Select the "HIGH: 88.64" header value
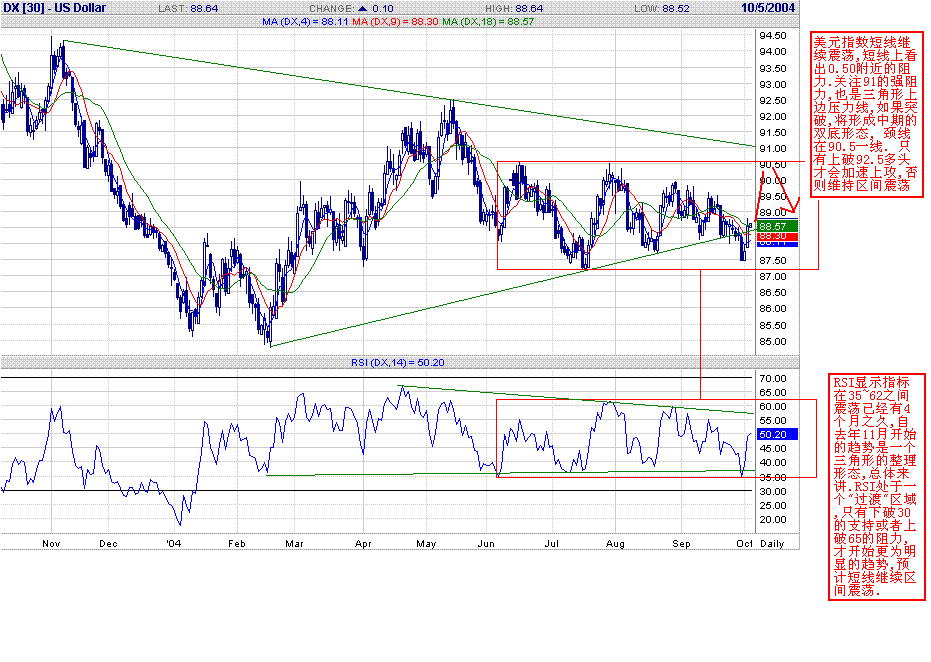This screenshot has width=931, height=662. (514, 9)
